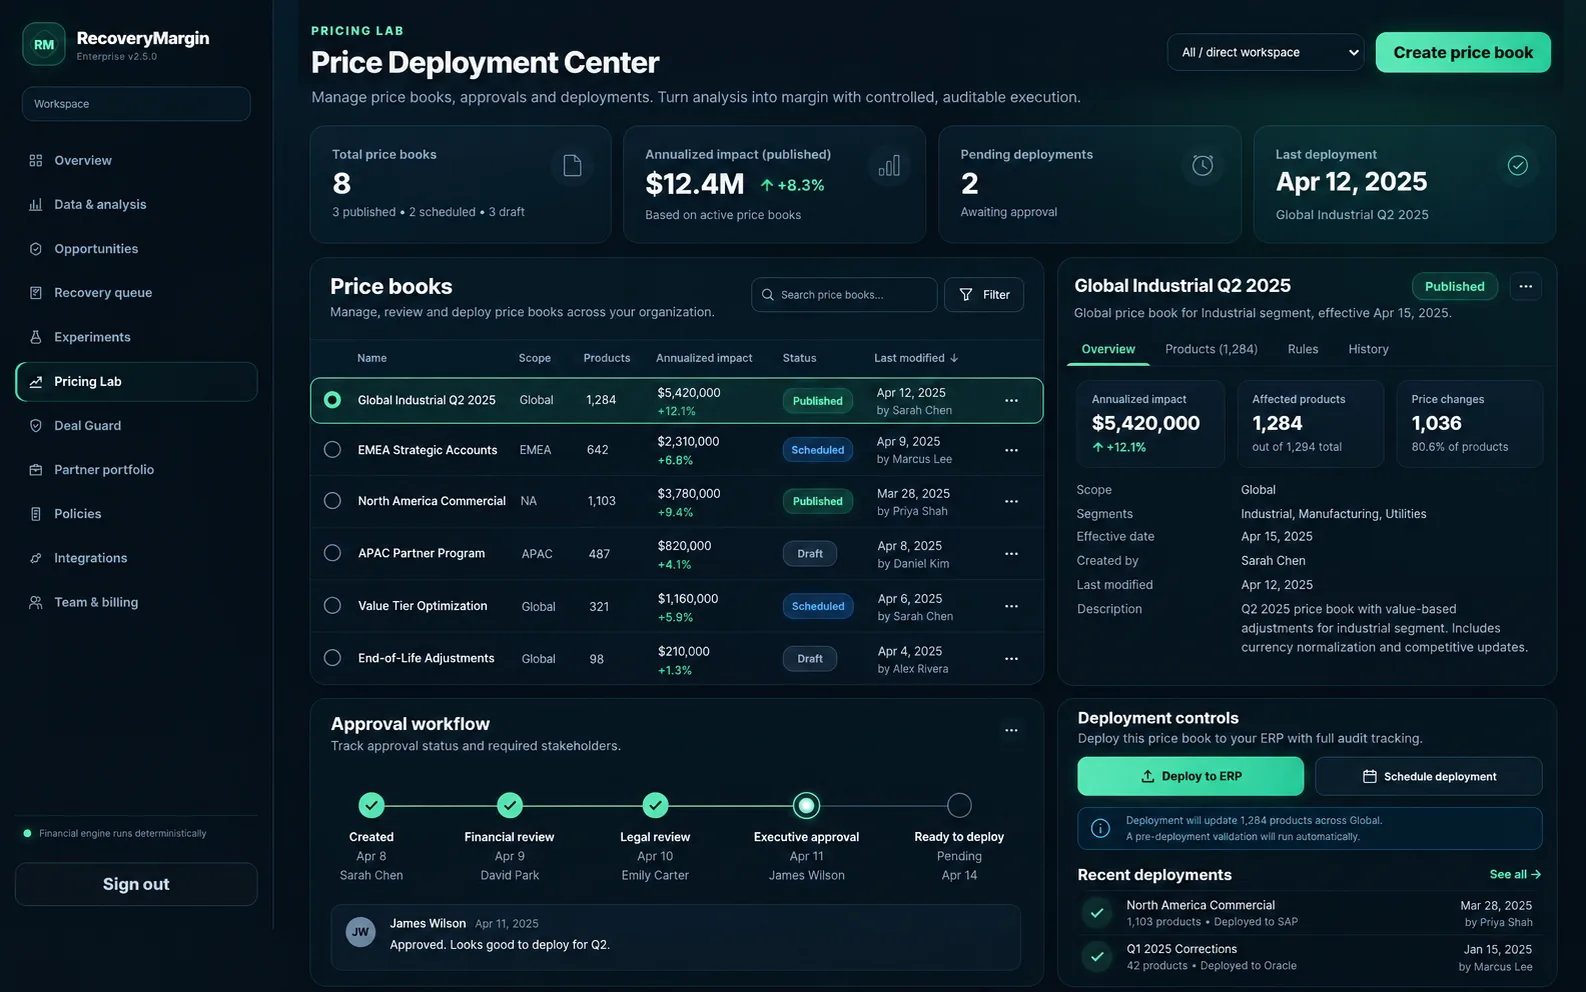Select the EMEA Strategic Accounts radio button
The image size is (1586, 992).
coord(332,450)
